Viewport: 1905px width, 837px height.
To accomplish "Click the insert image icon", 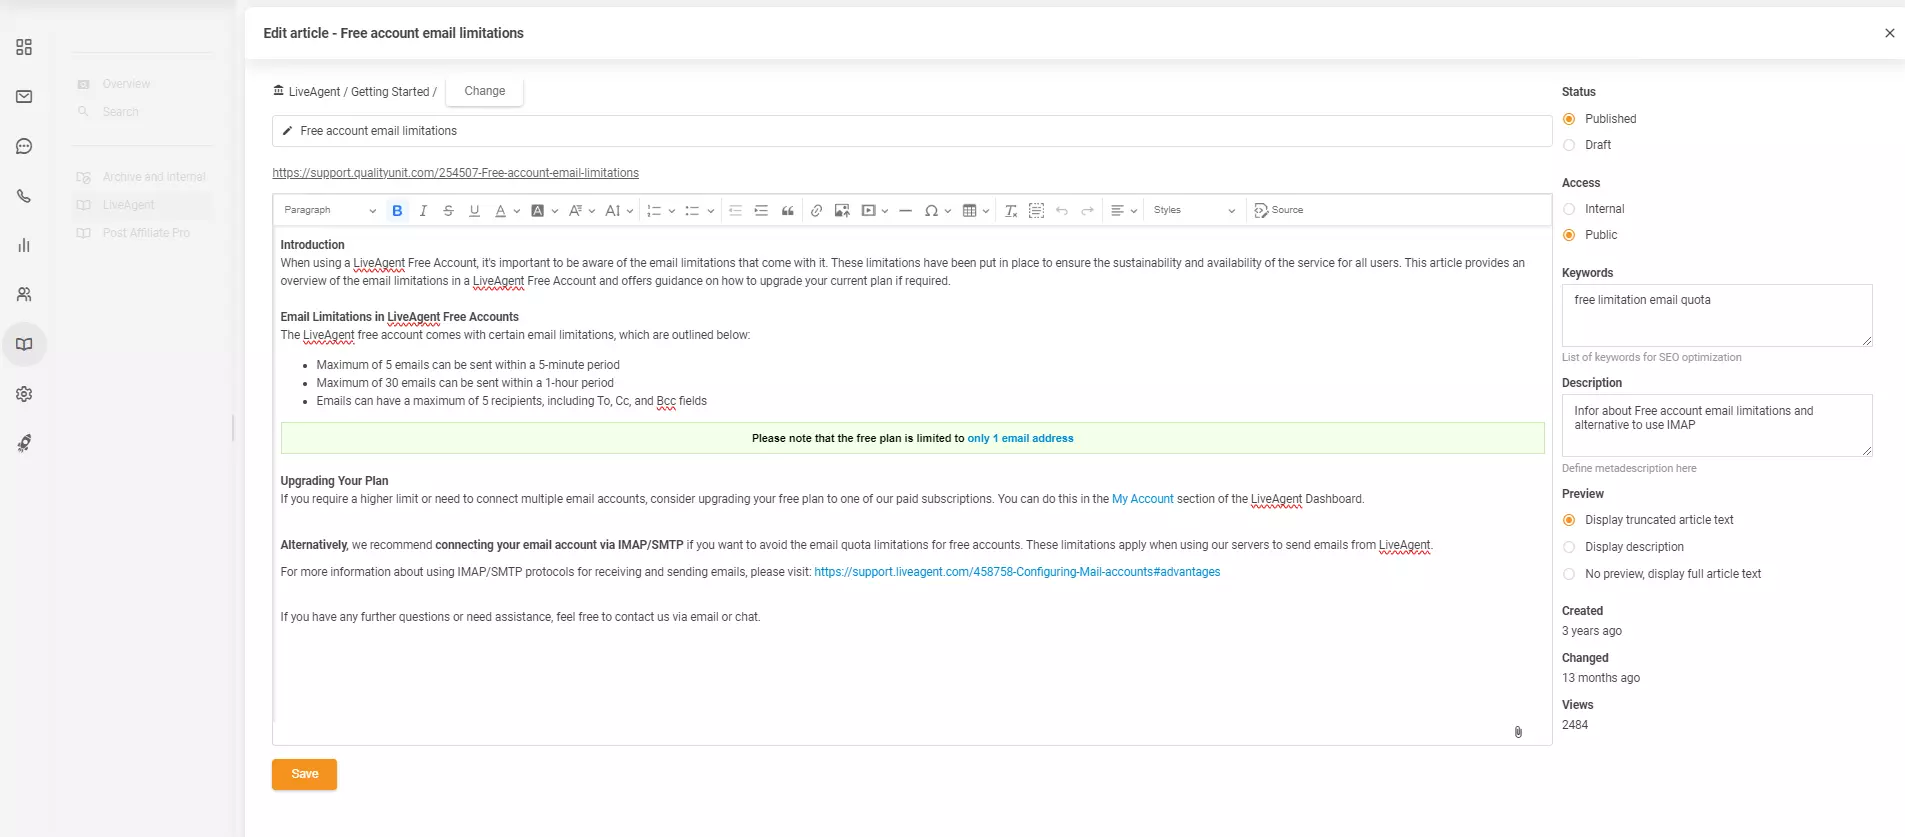I will [842, 211].
